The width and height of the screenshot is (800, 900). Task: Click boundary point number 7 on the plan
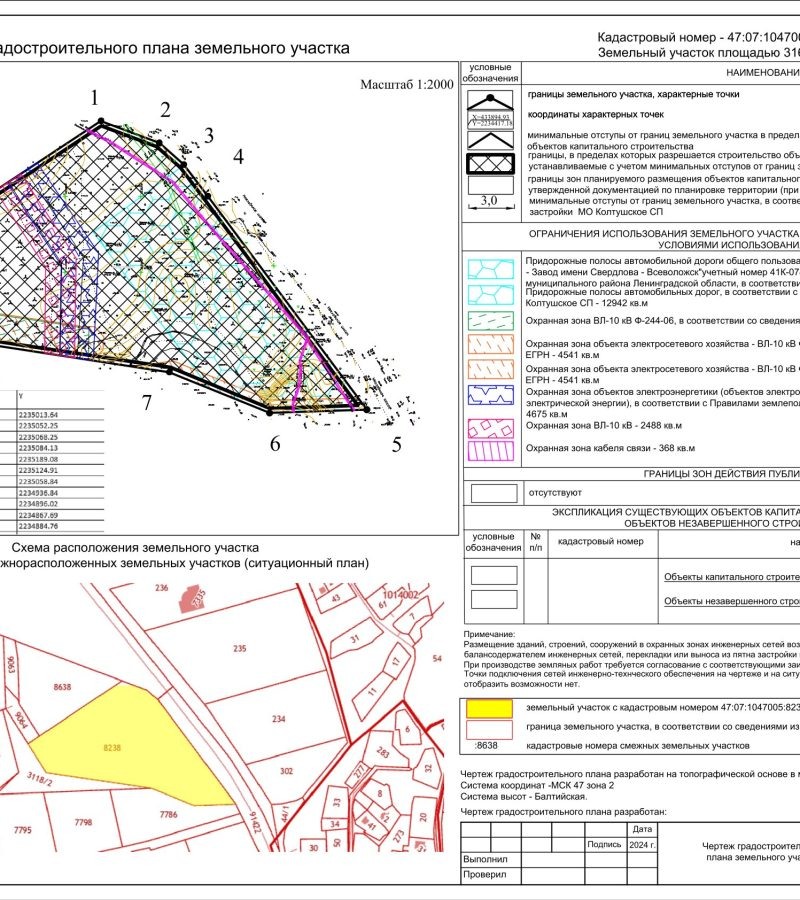pyautogui.click(x=147, y=402)
